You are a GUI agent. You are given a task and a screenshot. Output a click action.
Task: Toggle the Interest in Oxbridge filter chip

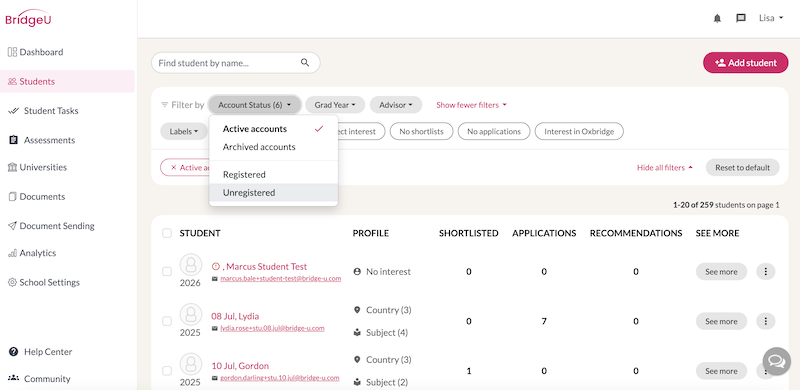click(579, 131)
